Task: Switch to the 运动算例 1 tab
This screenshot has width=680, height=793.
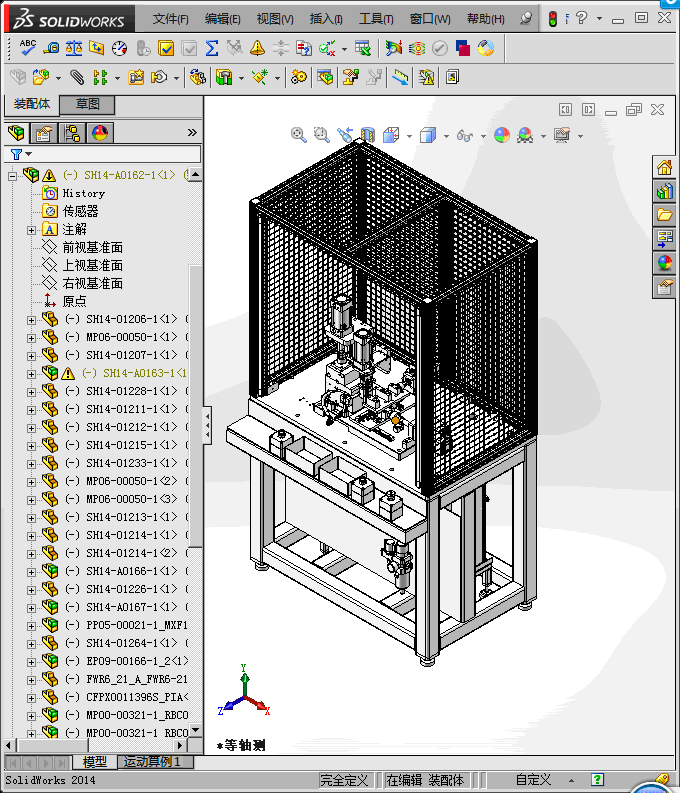Action: coord(155,762)
